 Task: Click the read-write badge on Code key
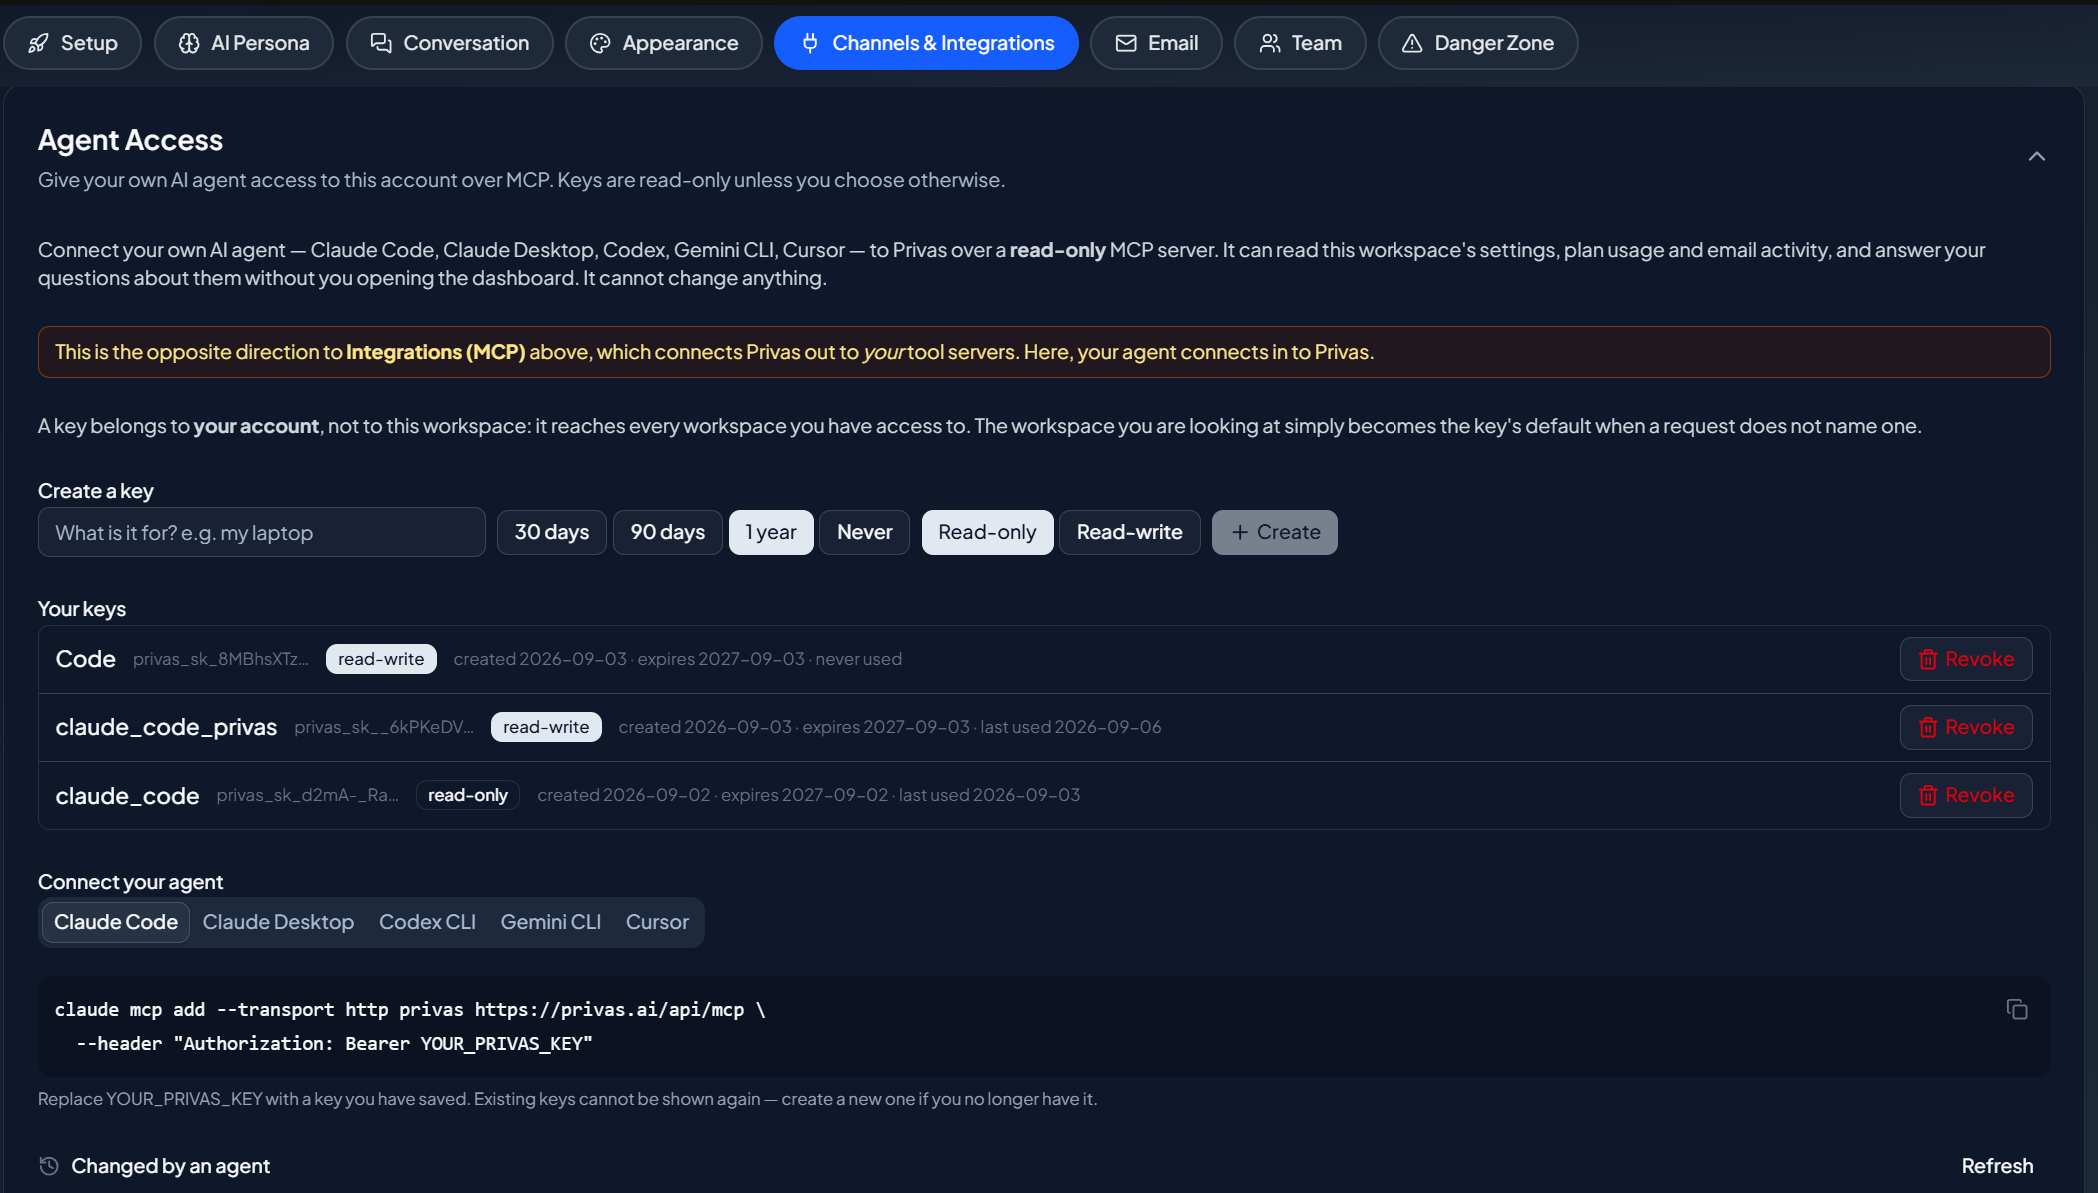pos(381,659)
